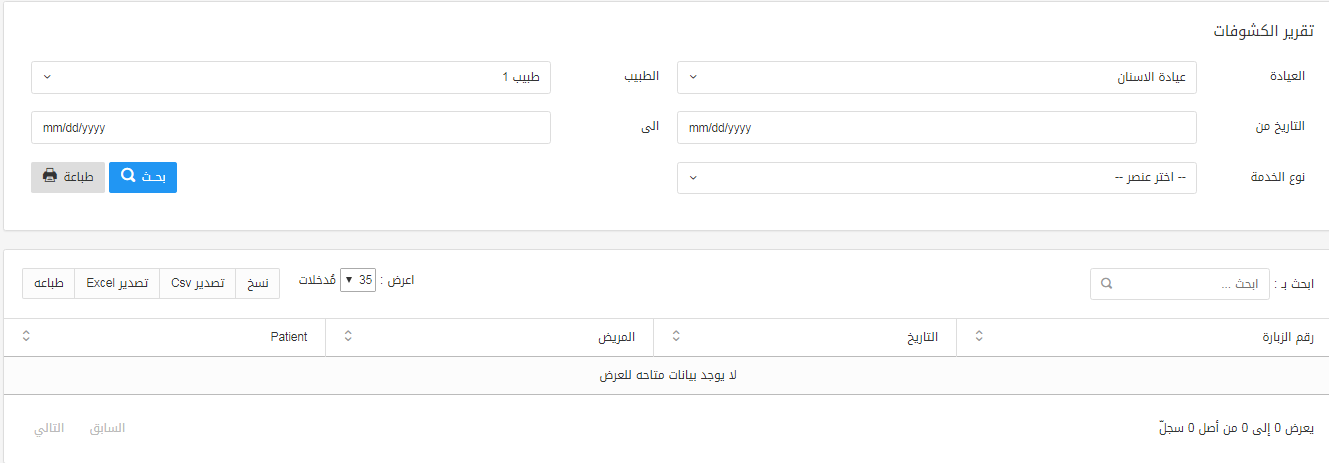
Task: Go to التالي next page
Action: (x=49, y=428)
